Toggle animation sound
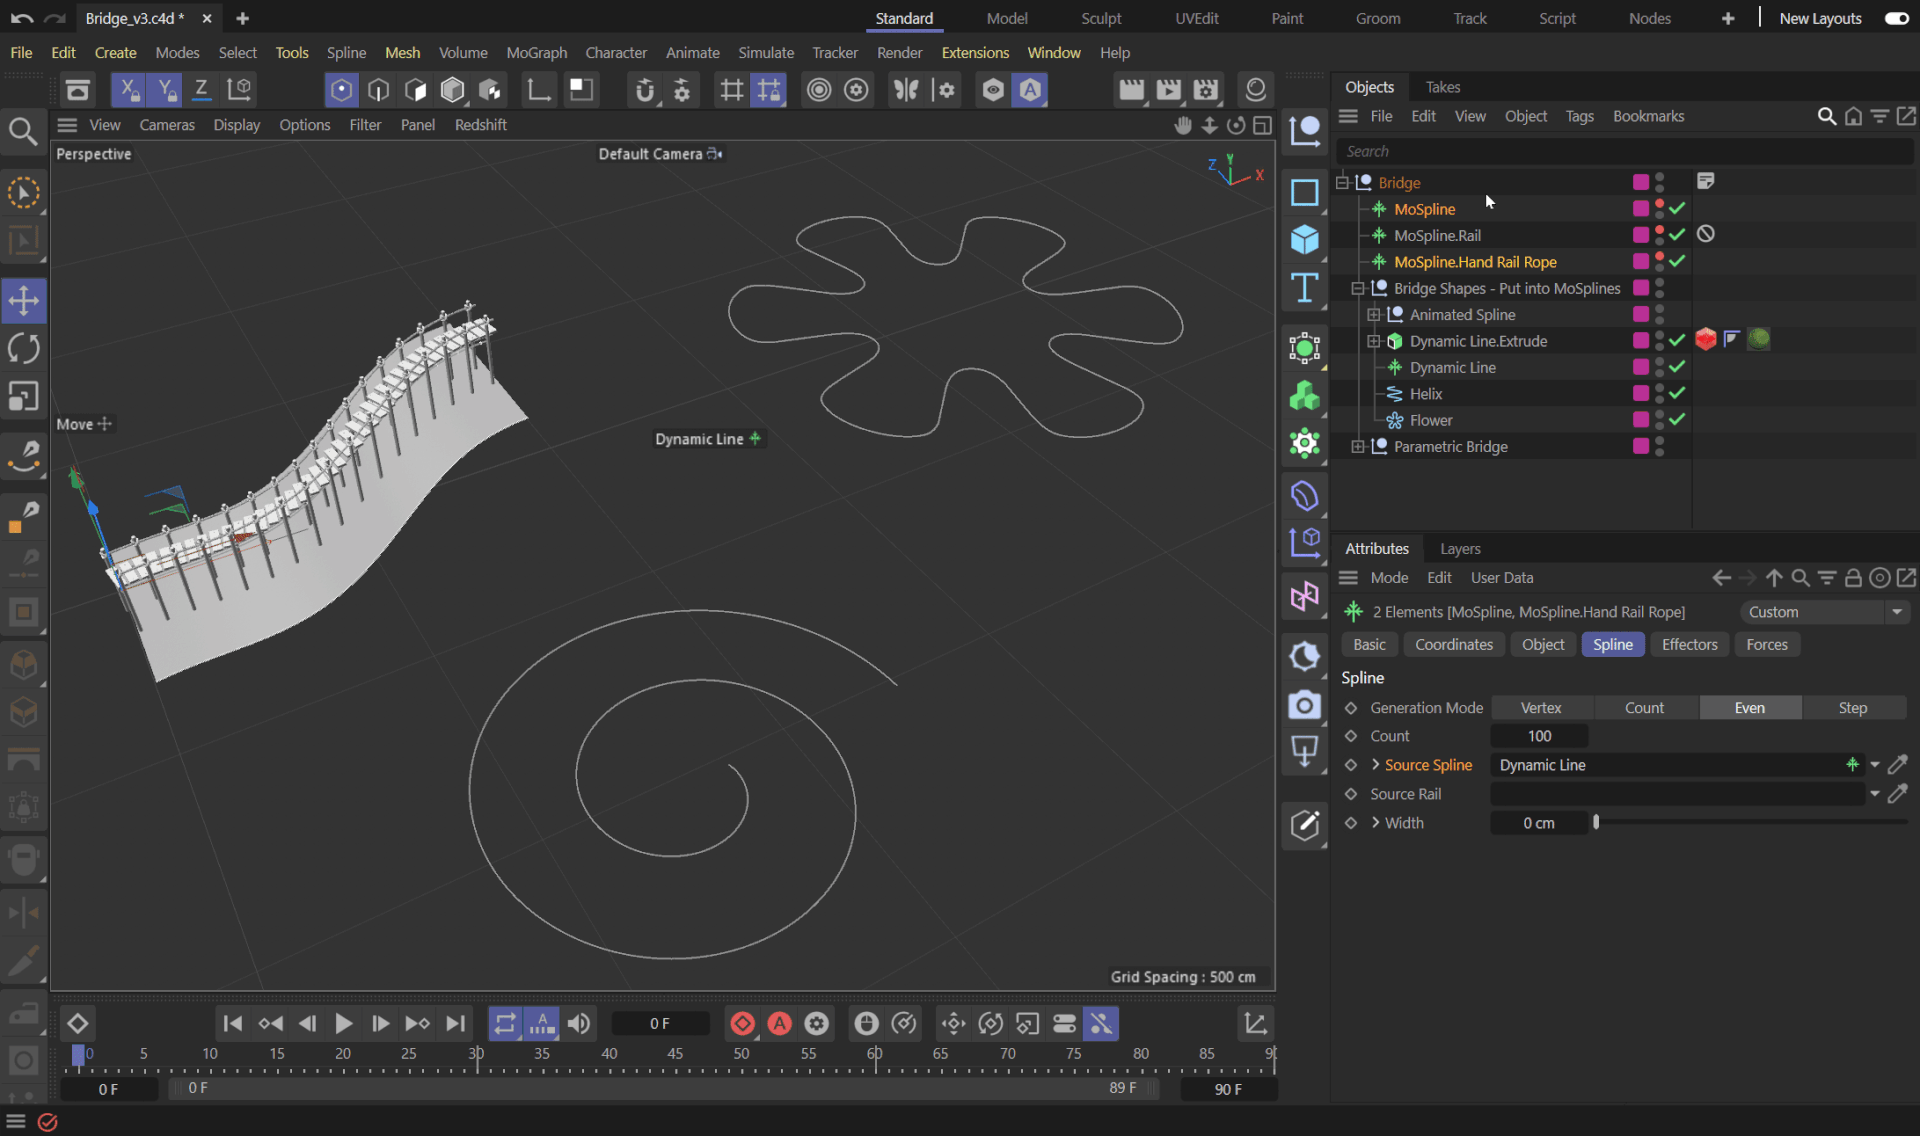 [x=579, y=1023]
